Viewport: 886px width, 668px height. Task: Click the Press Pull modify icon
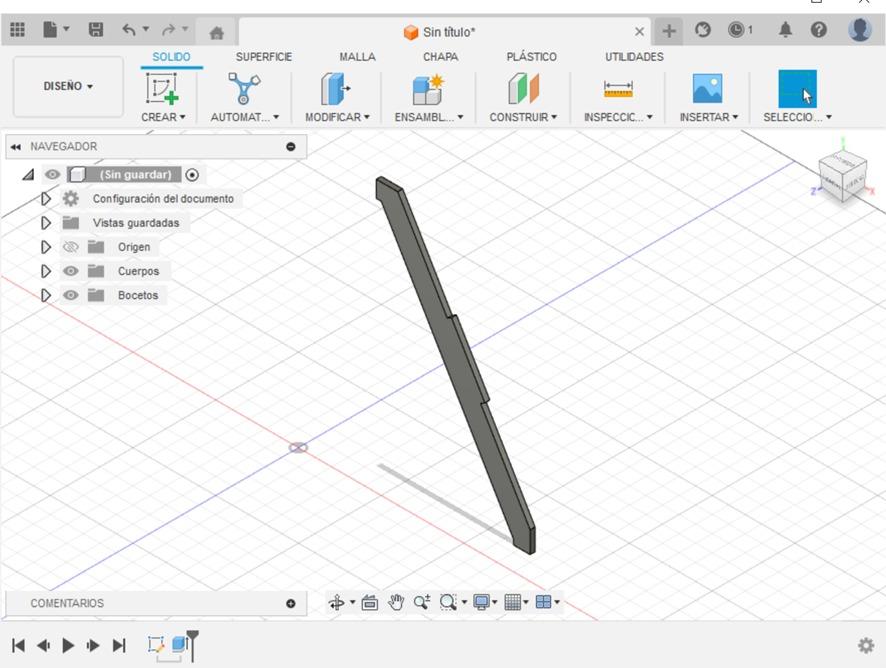click(x=336, y=89)
